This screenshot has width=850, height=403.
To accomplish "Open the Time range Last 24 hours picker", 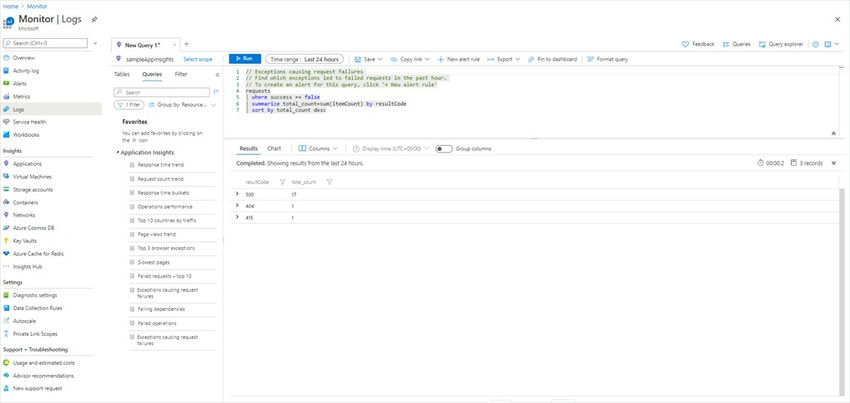I will coord(304,59).
